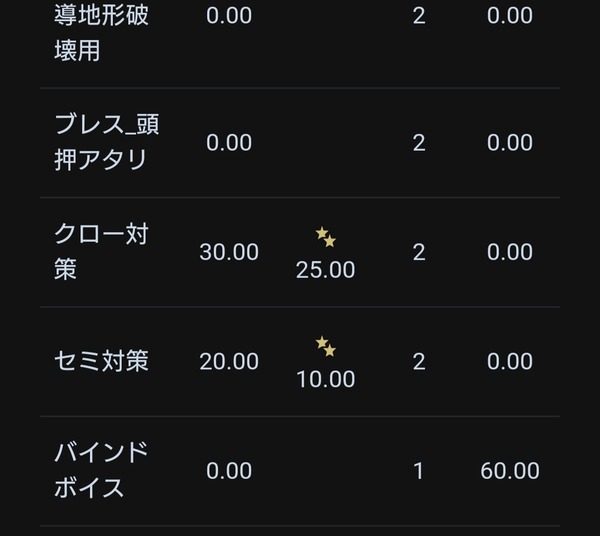Click last 0.00 value in セミ対策 row
Image resolution: width=600 pixels, height=536 pixels.
point(510,362)
